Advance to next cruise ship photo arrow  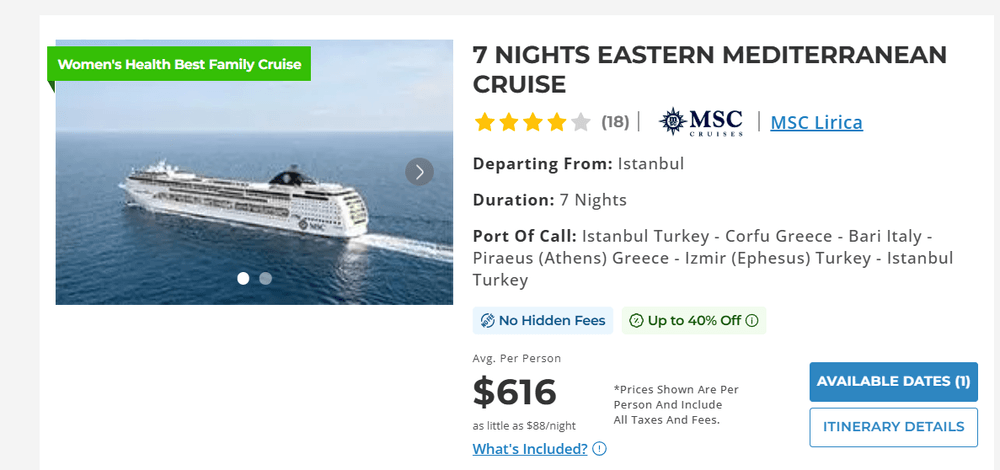coord(420,172)
